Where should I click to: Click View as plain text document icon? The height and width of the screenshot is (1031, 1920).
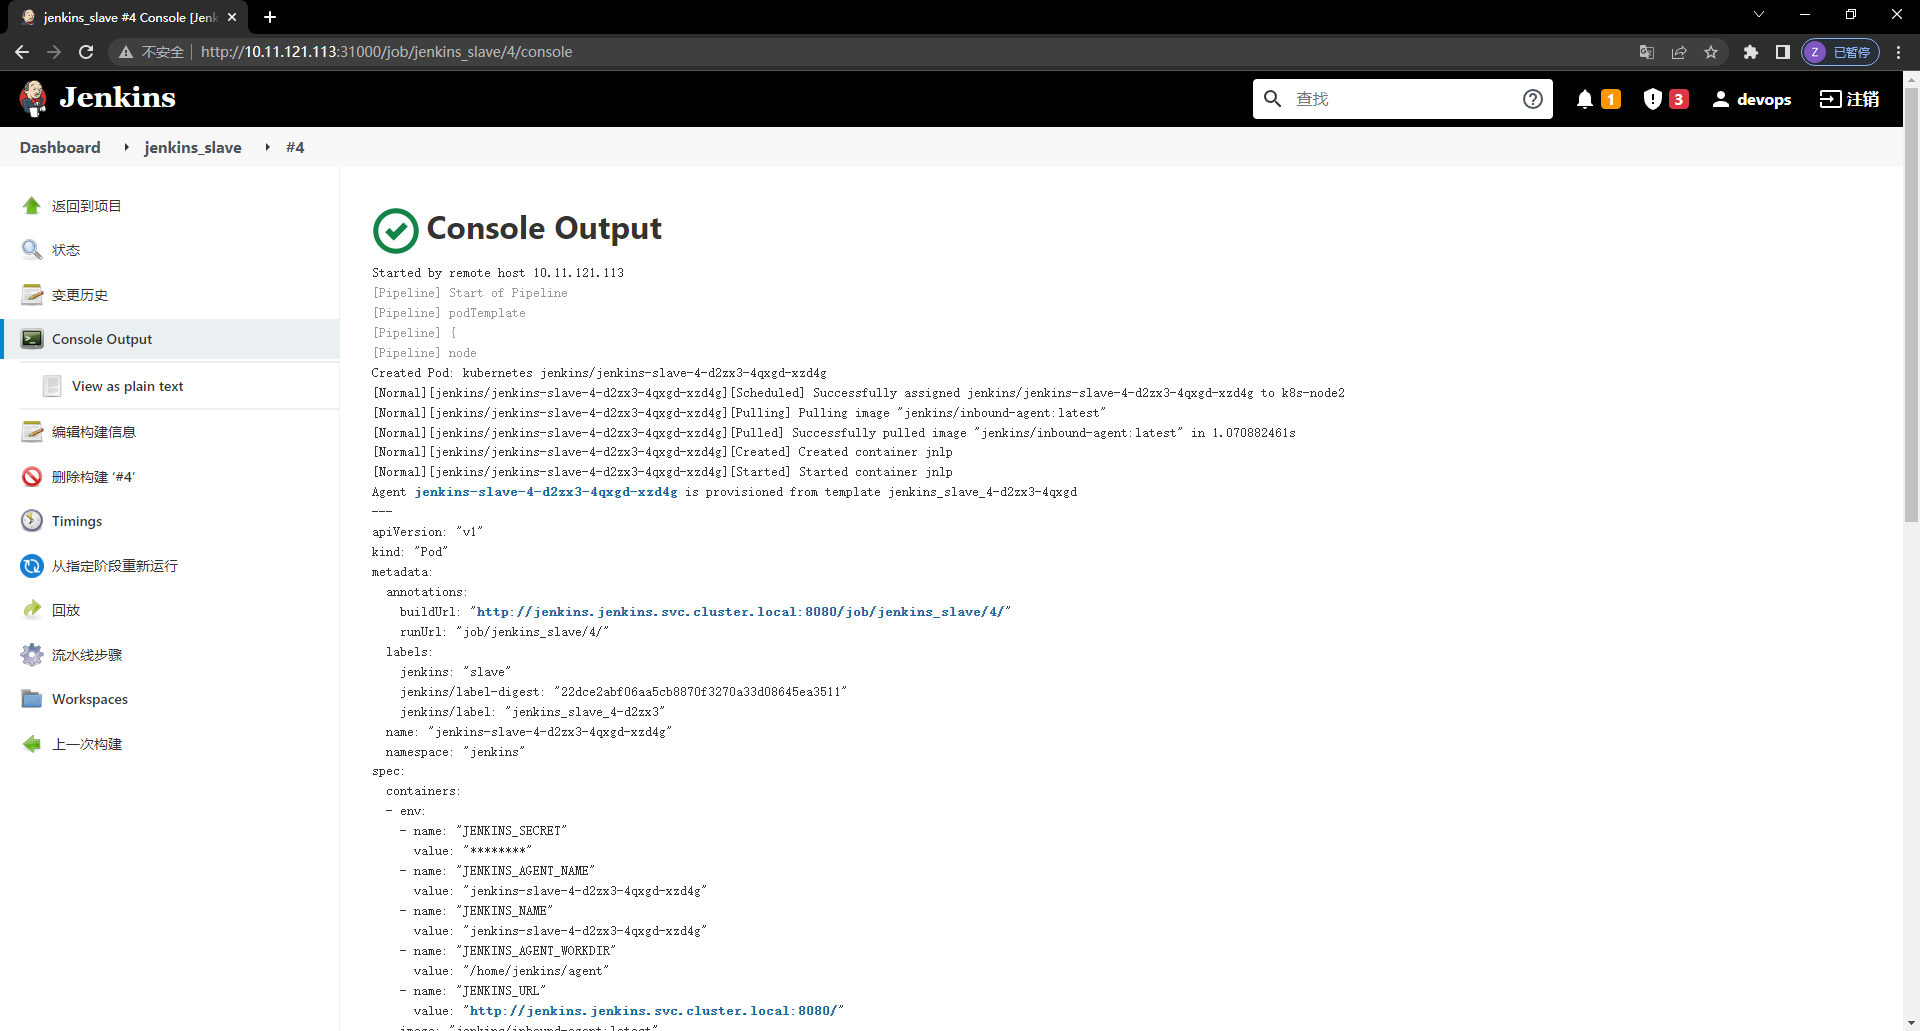click(x=52, y=386)
